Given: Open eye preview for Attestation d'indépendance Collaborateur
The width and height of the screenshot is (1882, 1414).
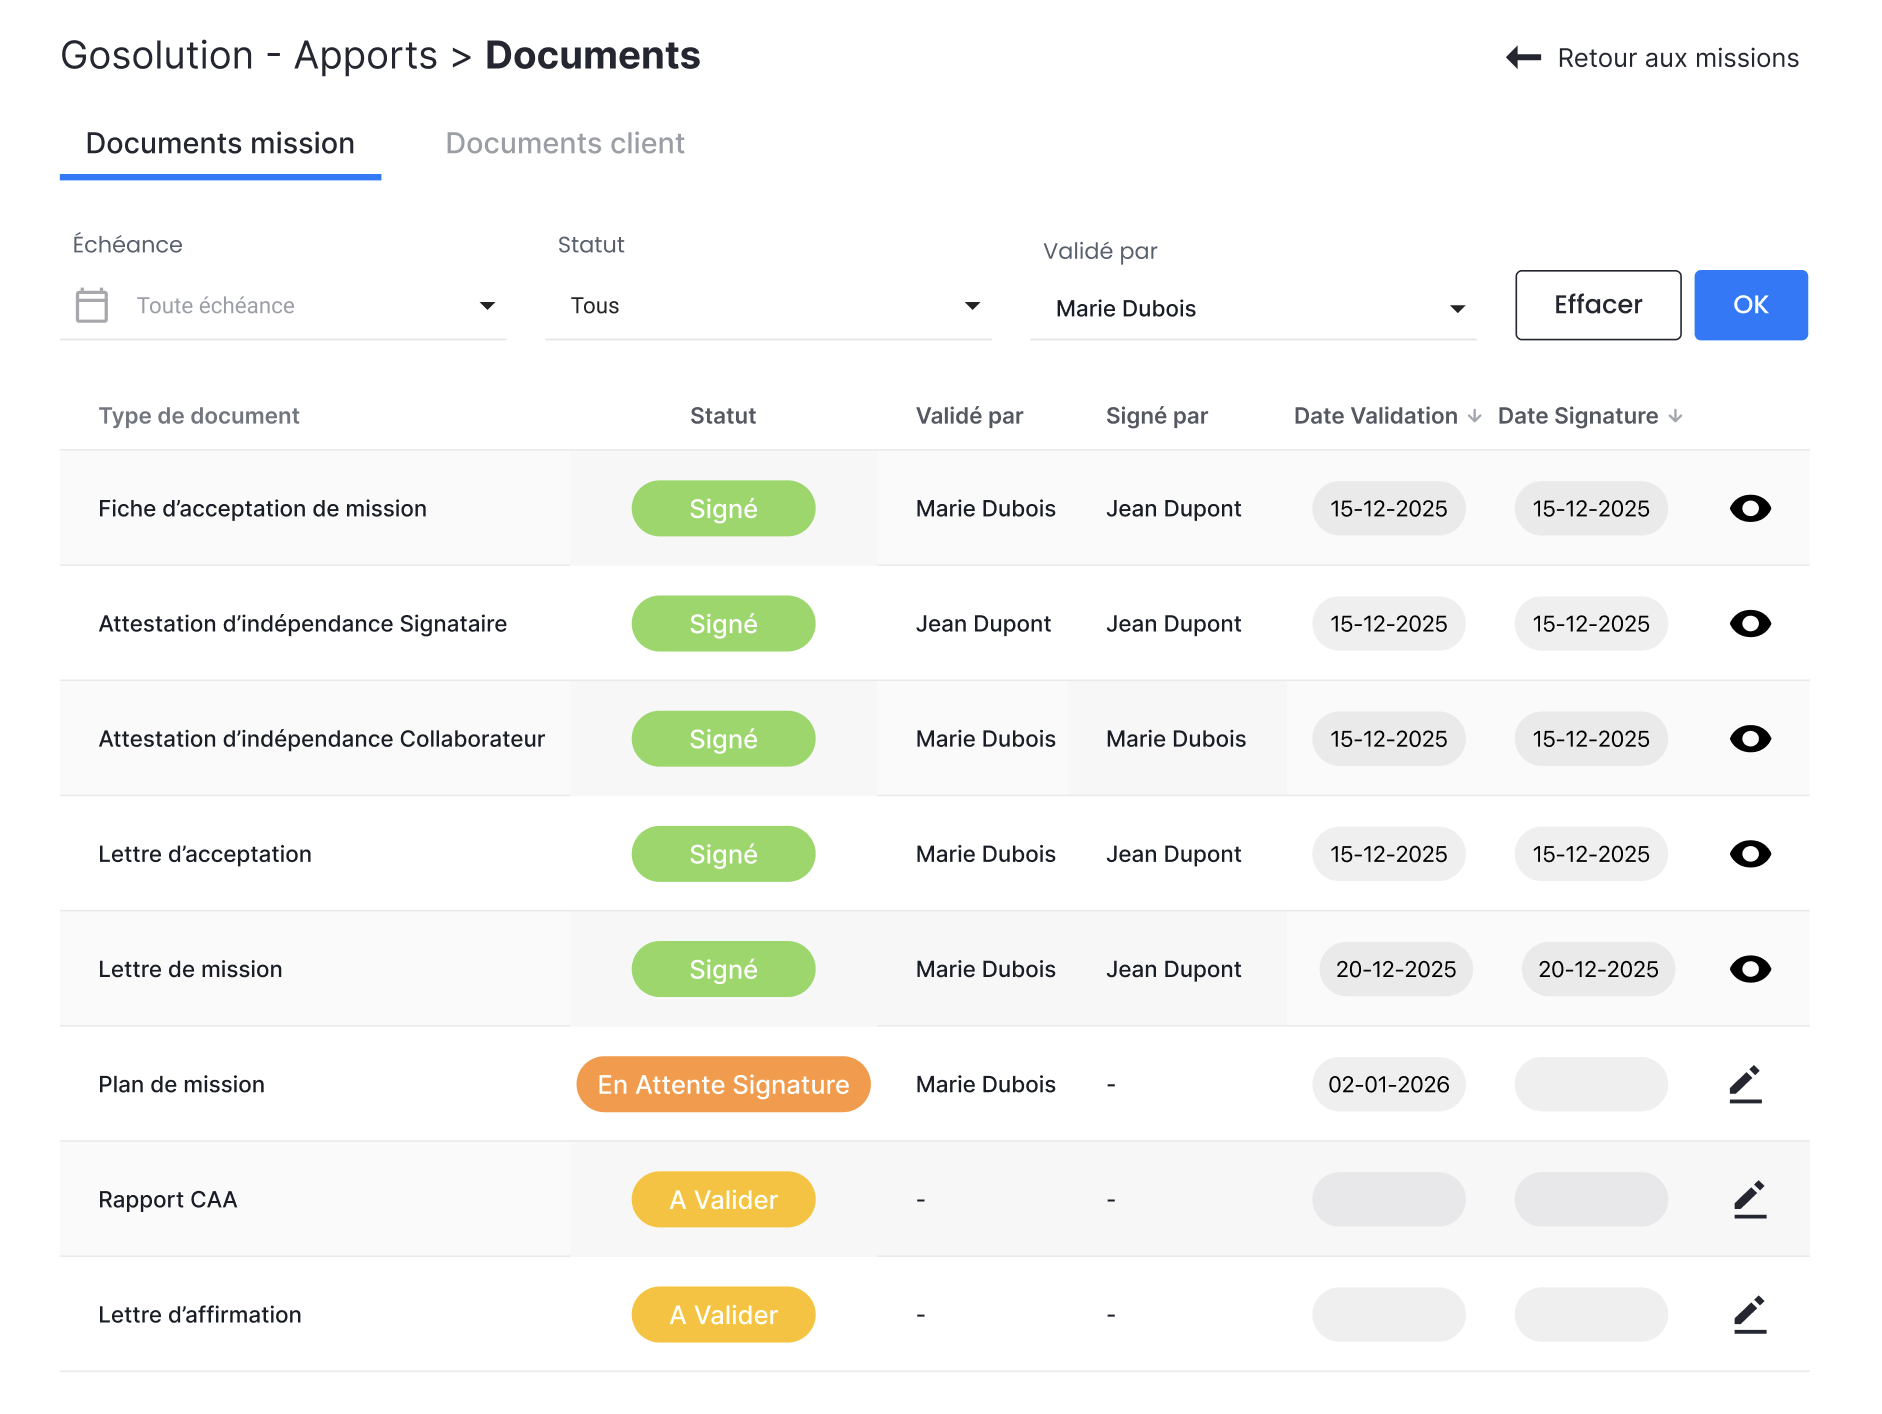Looking at the screenshot, I should 1749,739.
